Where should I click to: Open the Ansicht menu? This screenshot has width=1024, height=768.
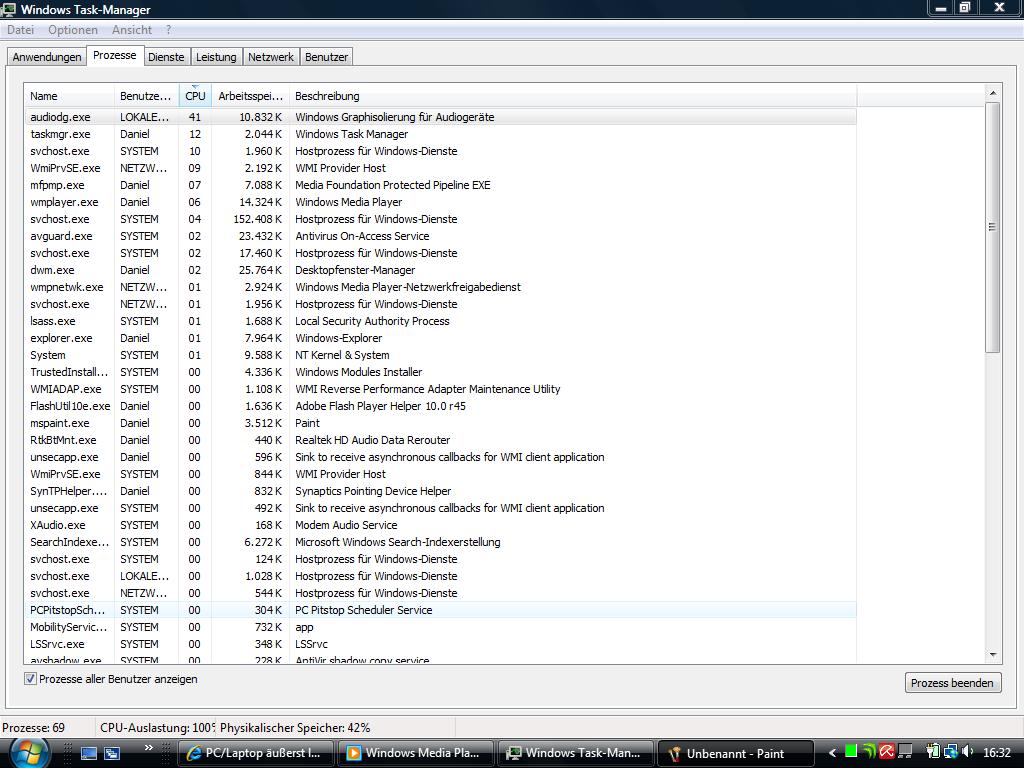[x=131, y=30]
